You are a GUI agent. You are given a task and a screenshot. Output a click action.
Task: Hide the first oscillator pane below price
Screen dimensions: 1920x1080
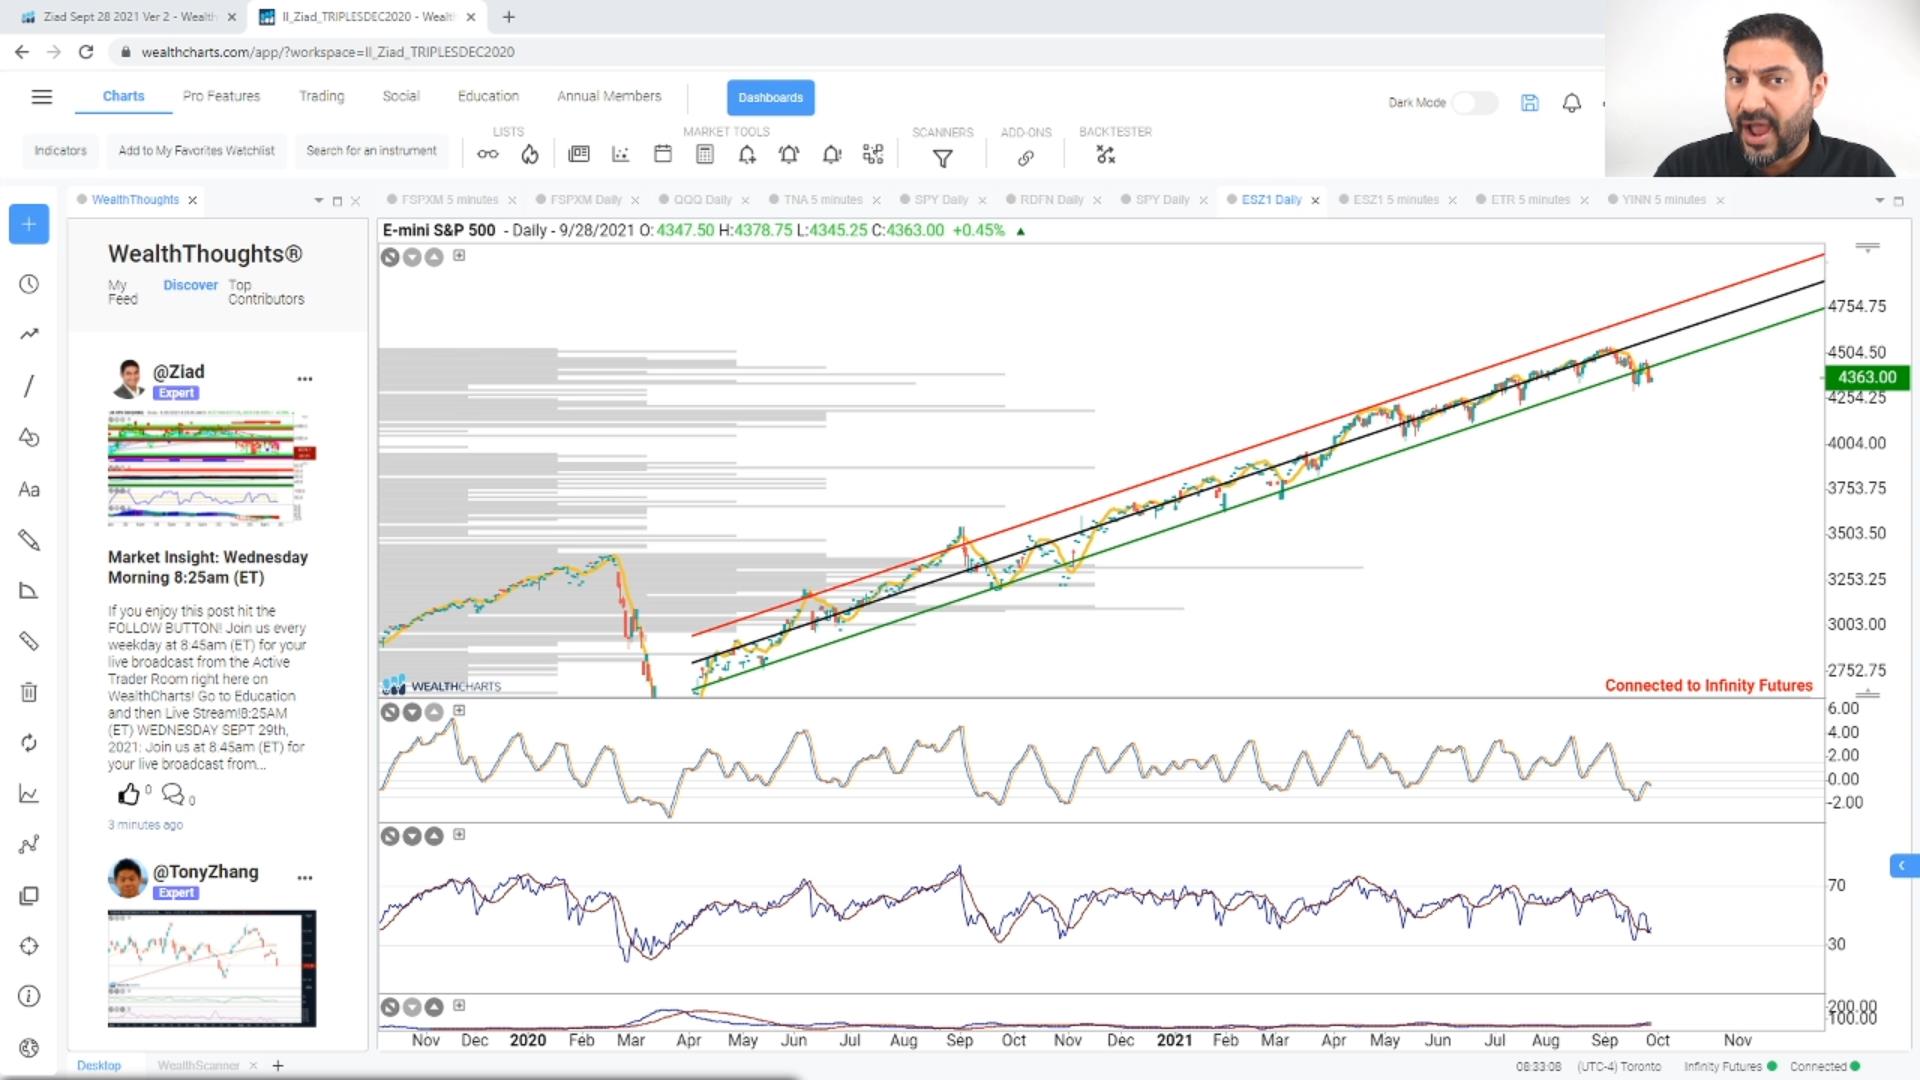tap(390, 712)
